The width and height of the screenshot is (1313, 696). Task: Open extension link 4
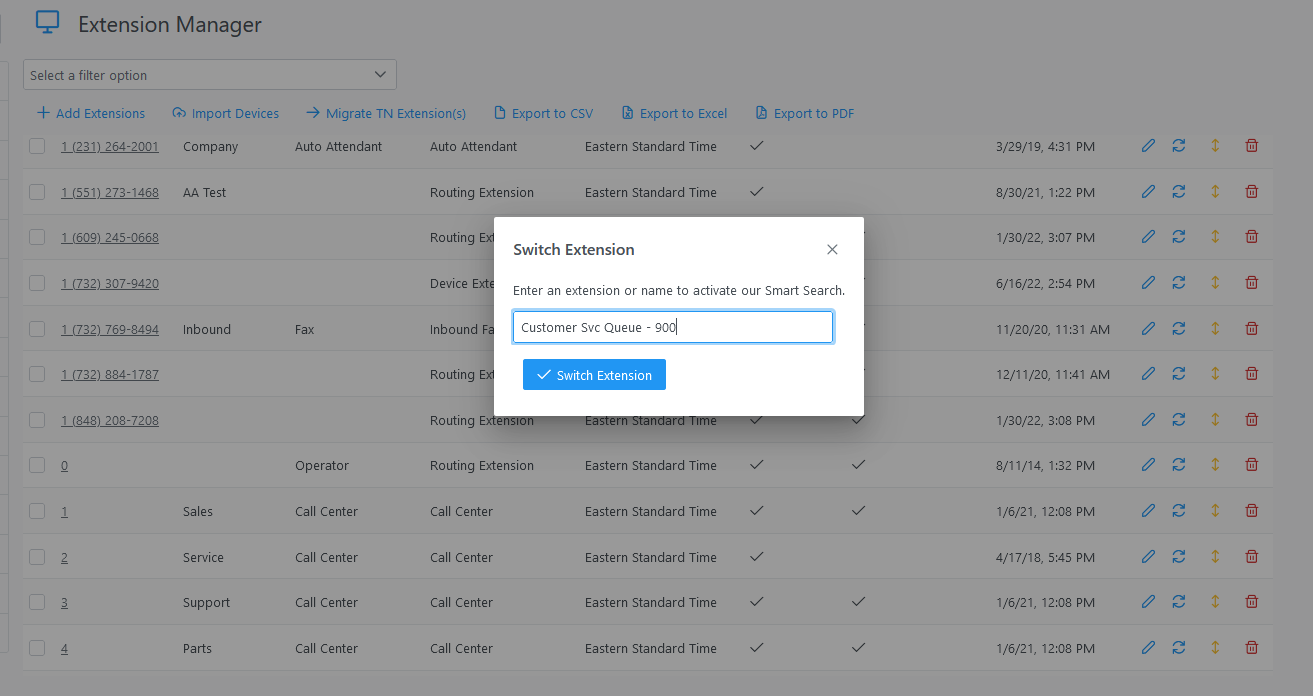(x=64, y=648)
